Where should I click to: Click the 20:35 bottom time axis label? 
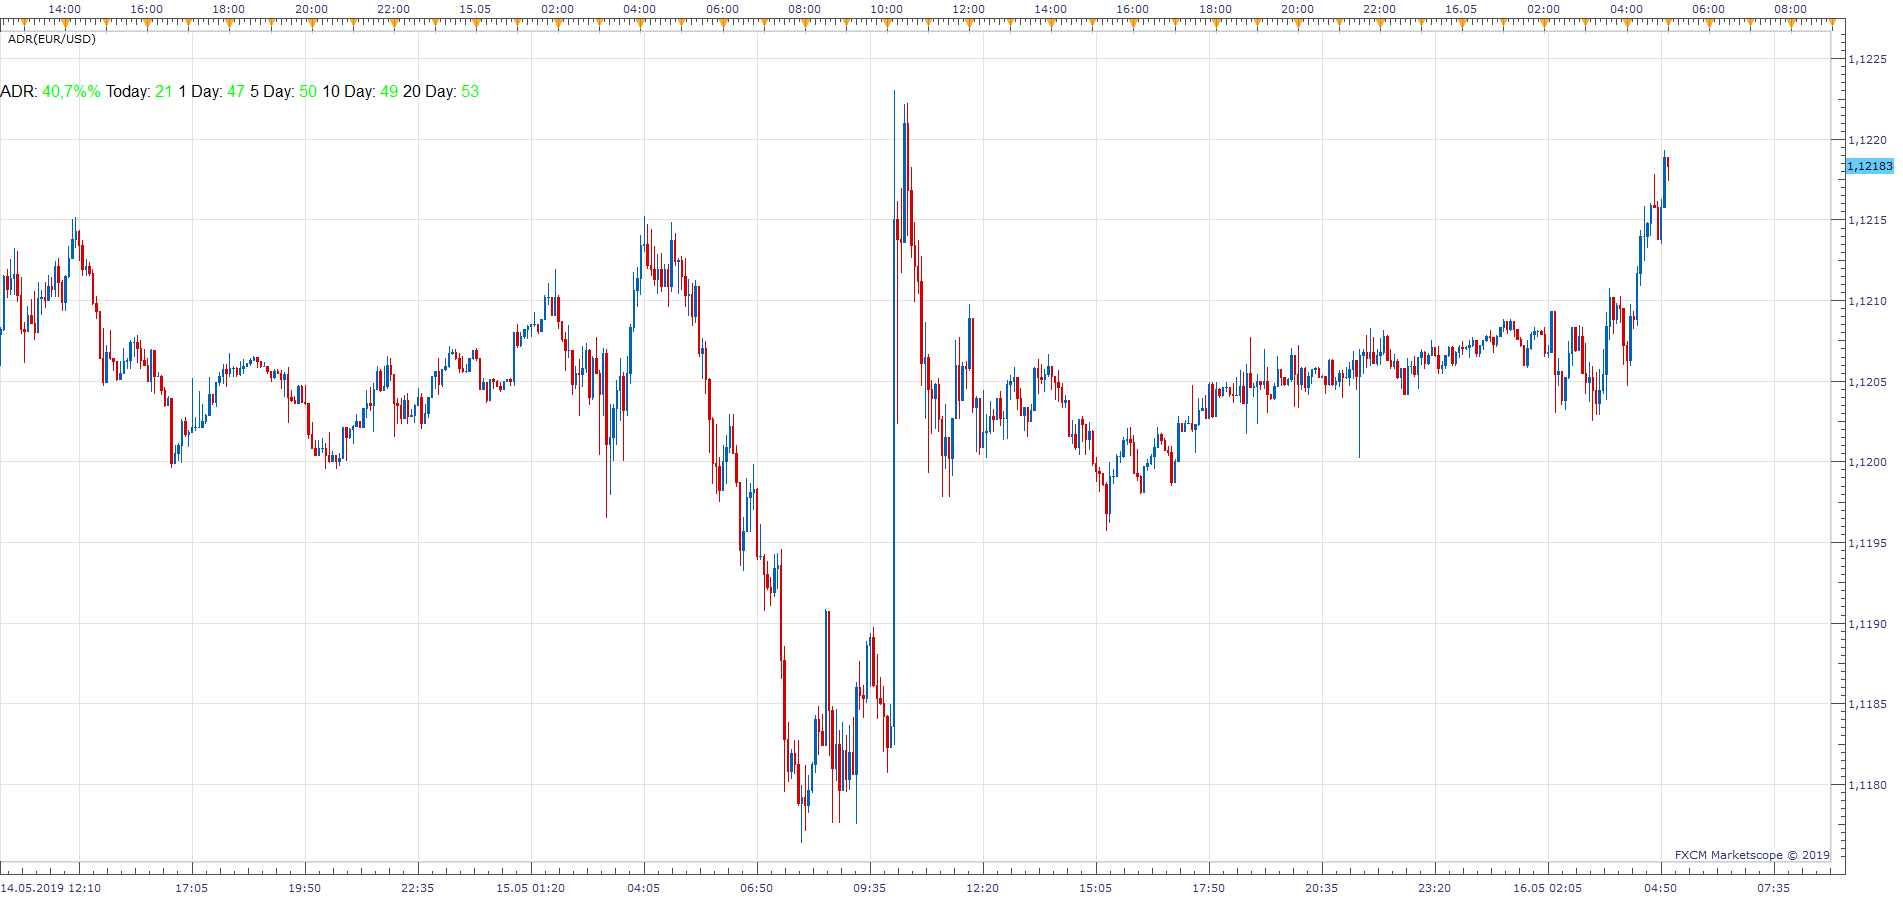[1322, 888]
